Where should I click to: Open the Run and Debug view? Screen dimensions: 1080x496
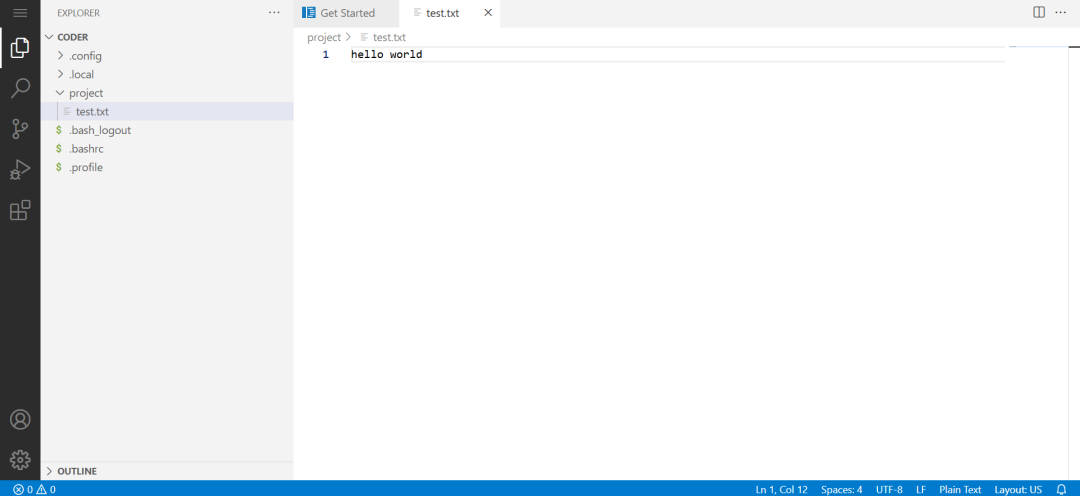tap(20, 169)
